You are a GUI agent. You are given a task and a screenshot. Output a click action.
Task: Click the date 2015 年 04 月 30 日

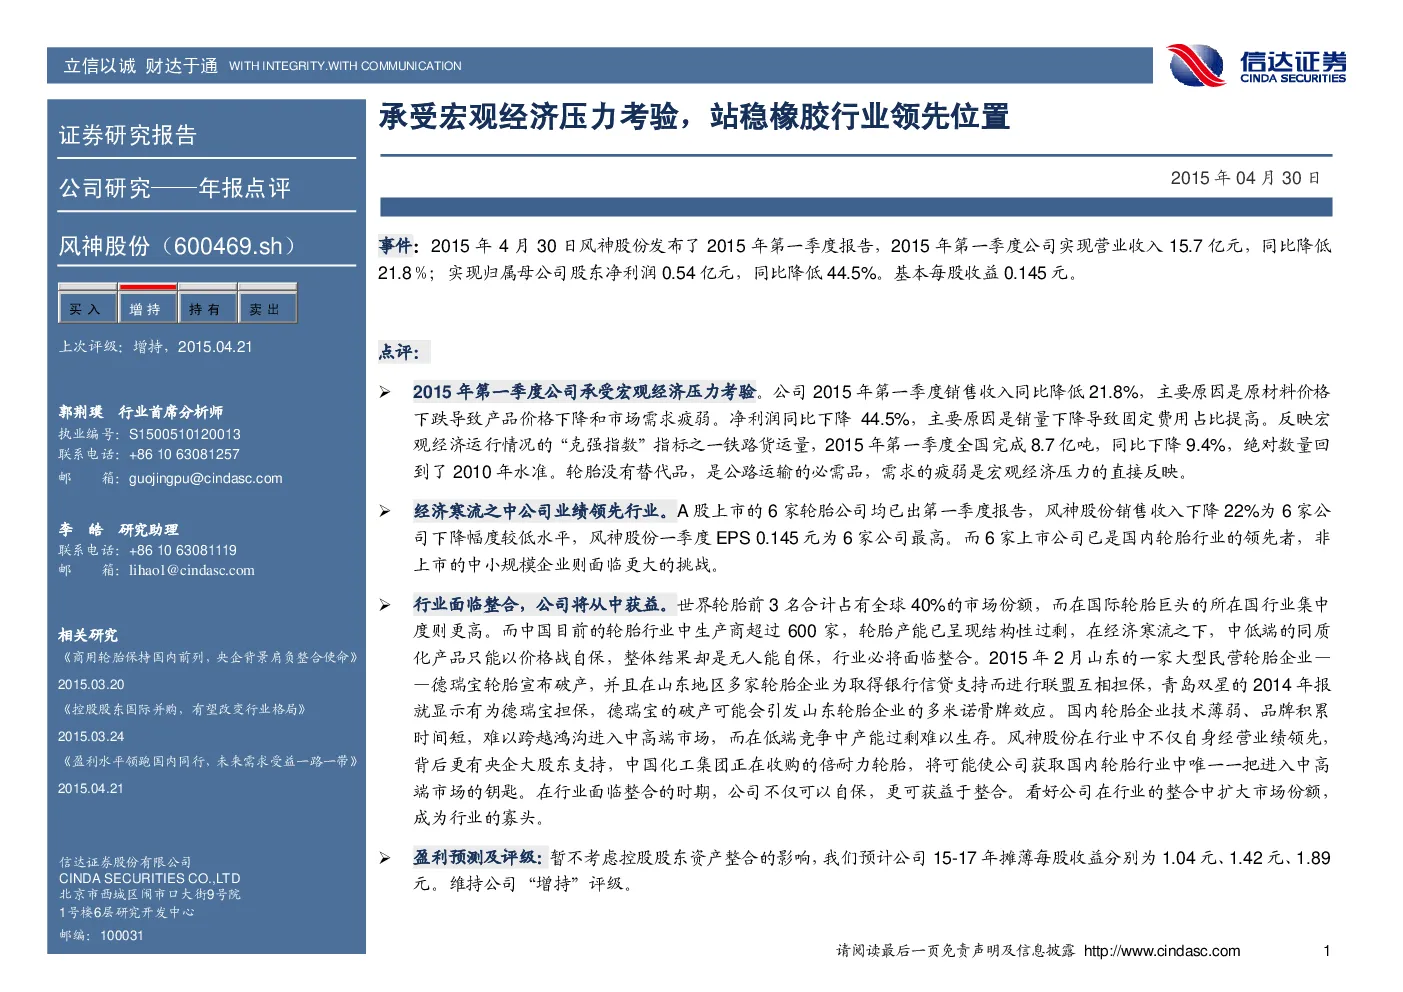pyautogui.click(x=1246, y=178)
